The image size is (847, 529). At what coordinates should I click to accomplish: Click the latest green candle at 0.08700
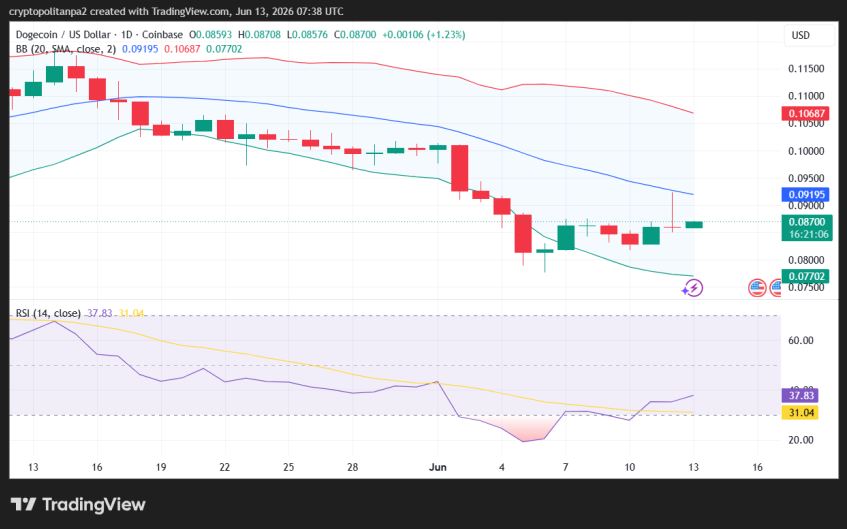(x=694, y=224)
